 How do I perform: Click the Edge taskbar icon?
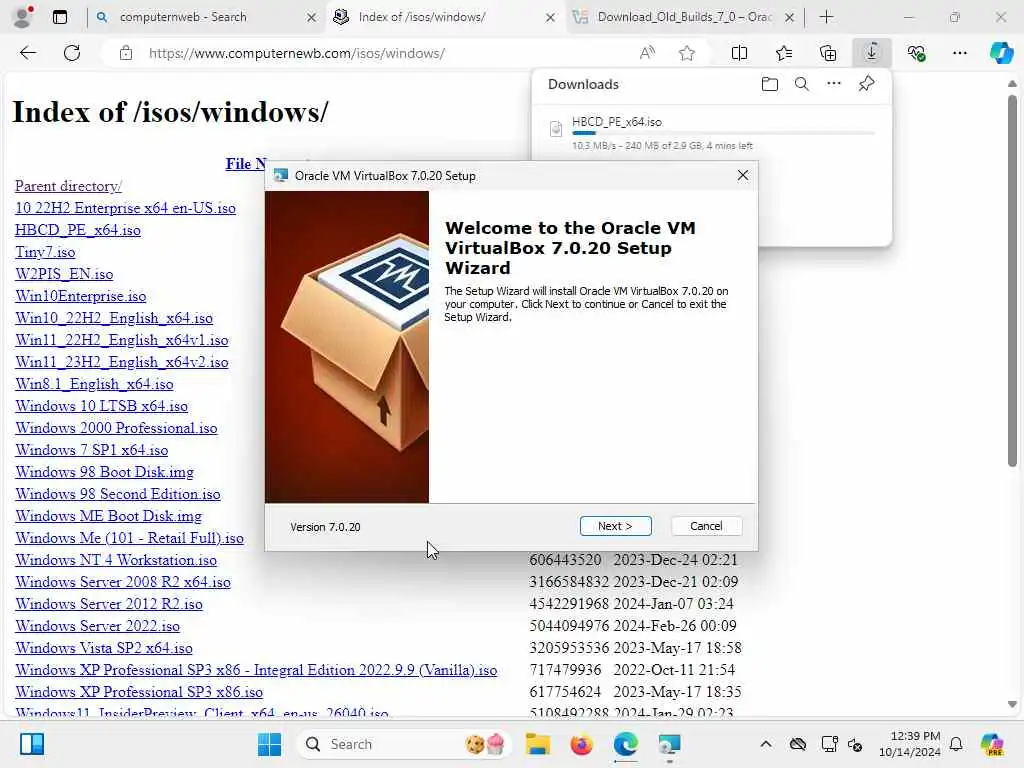point(625,744)
